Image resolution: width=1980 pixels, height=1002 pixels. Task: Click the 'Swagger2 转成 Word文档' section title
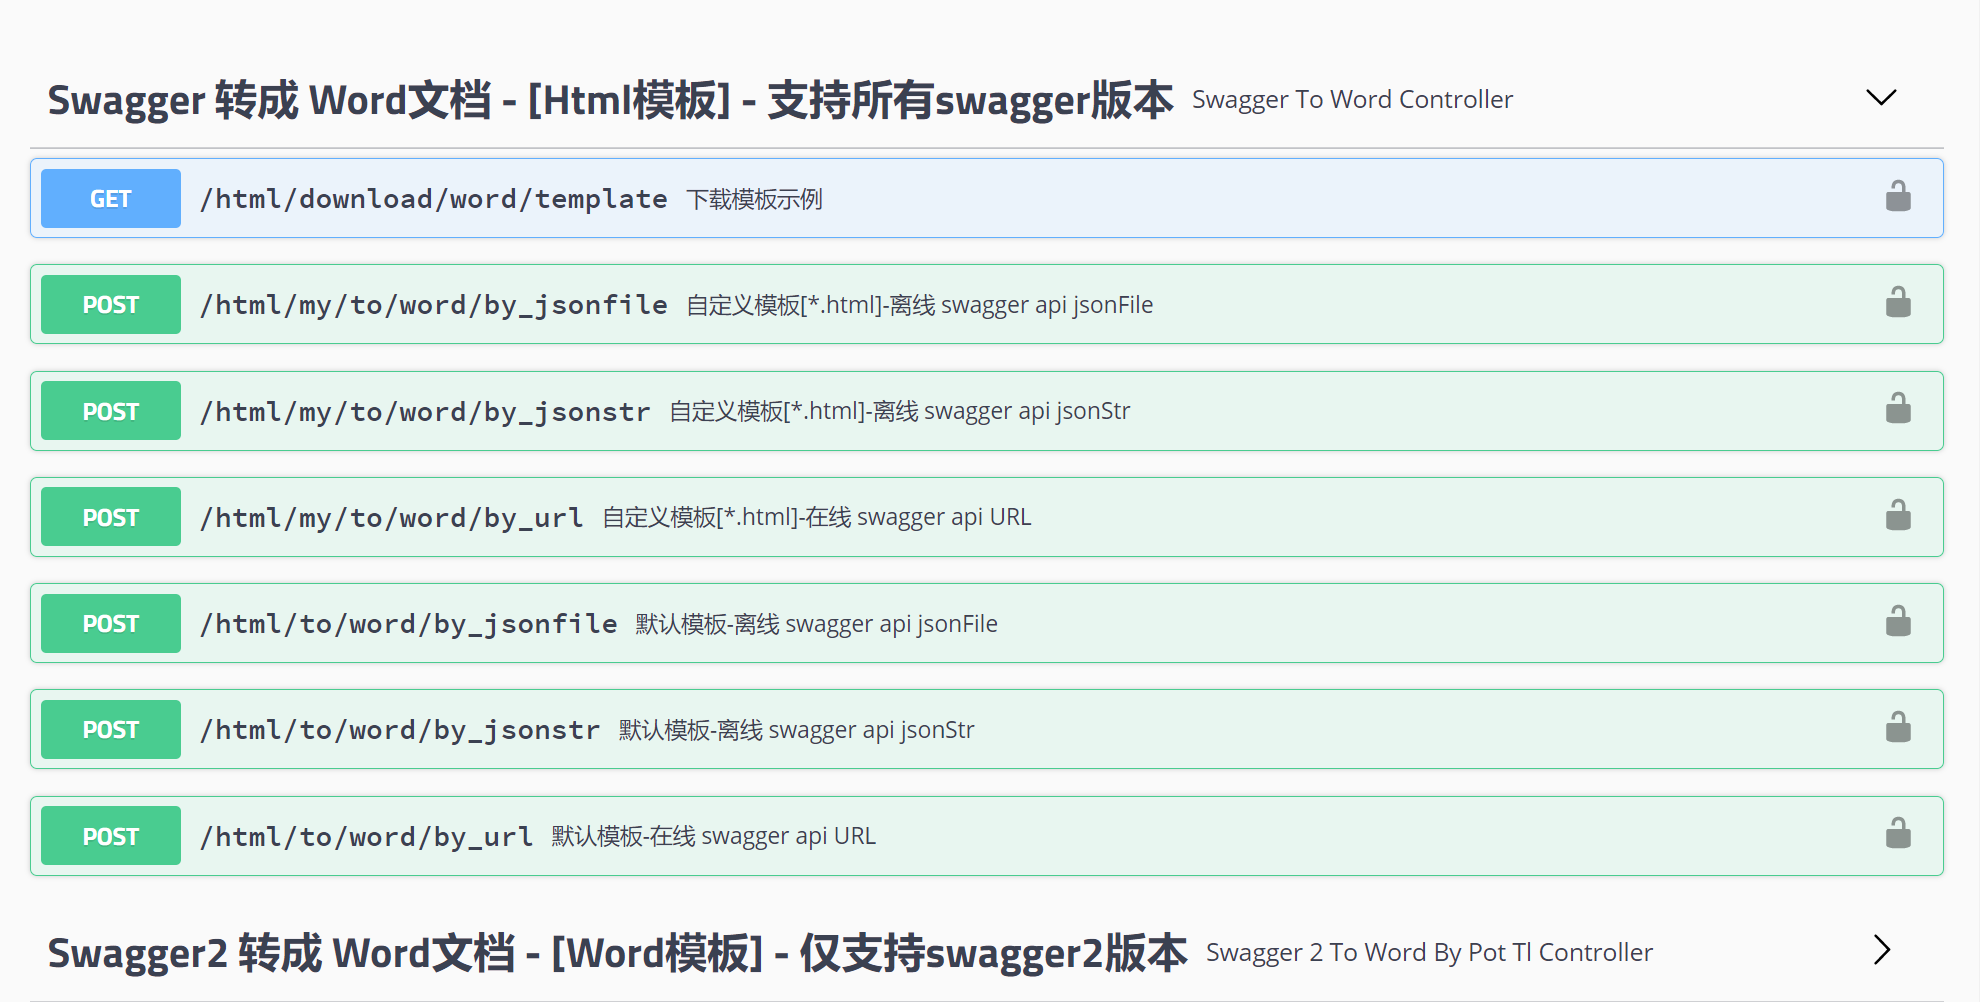point(617,953)
